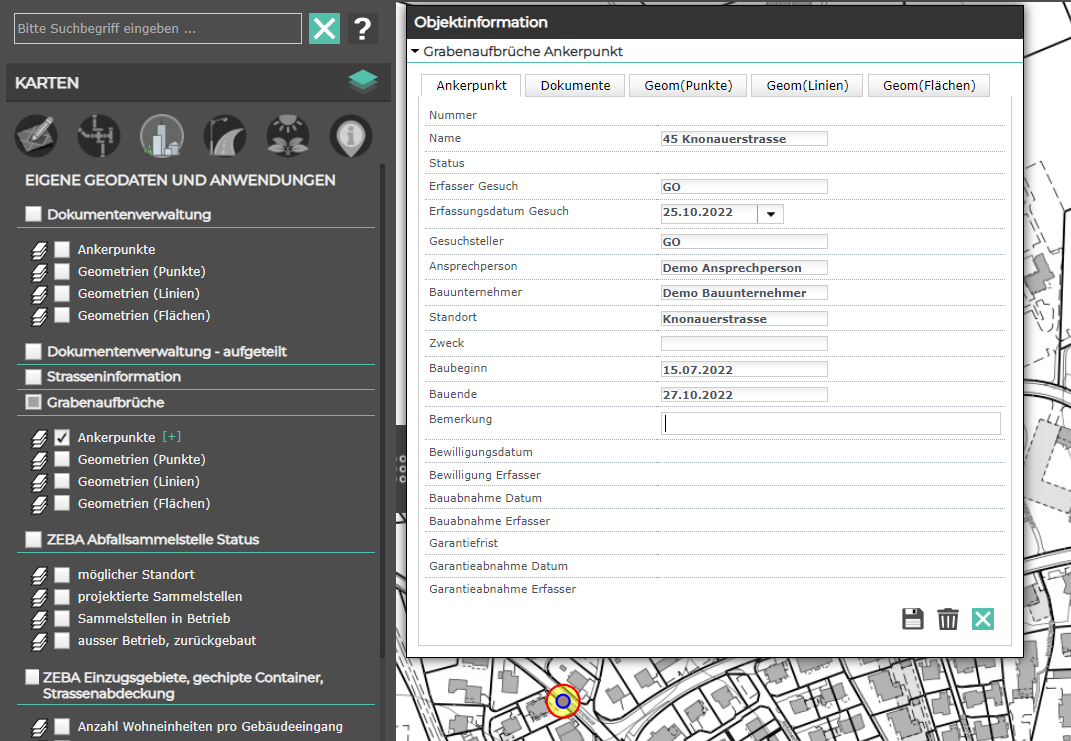Open the Erfassungsdatum Gesuch date dropdown
This screenshot has height=741, width=1071.
pyautogui.click(x=770, y=213)
